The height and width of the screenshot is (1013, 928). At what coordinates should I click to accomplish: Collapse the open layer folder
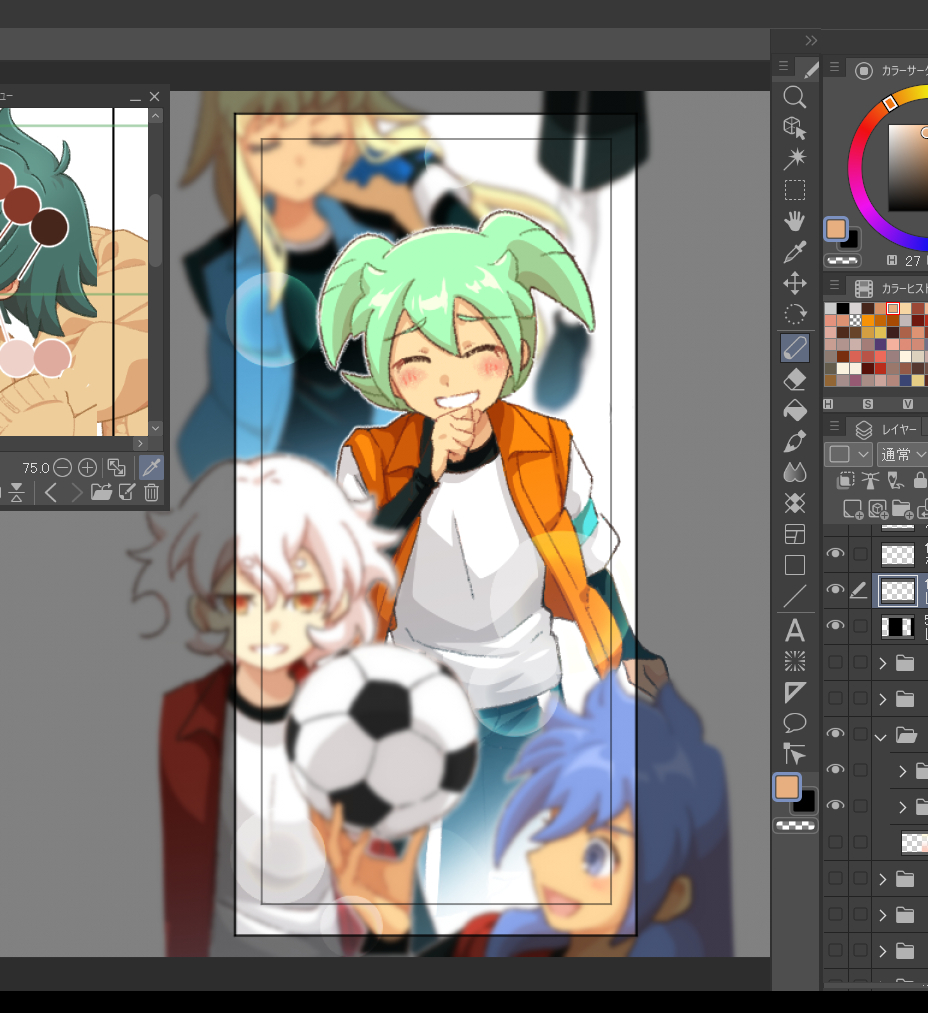click(x=880, y=736)
